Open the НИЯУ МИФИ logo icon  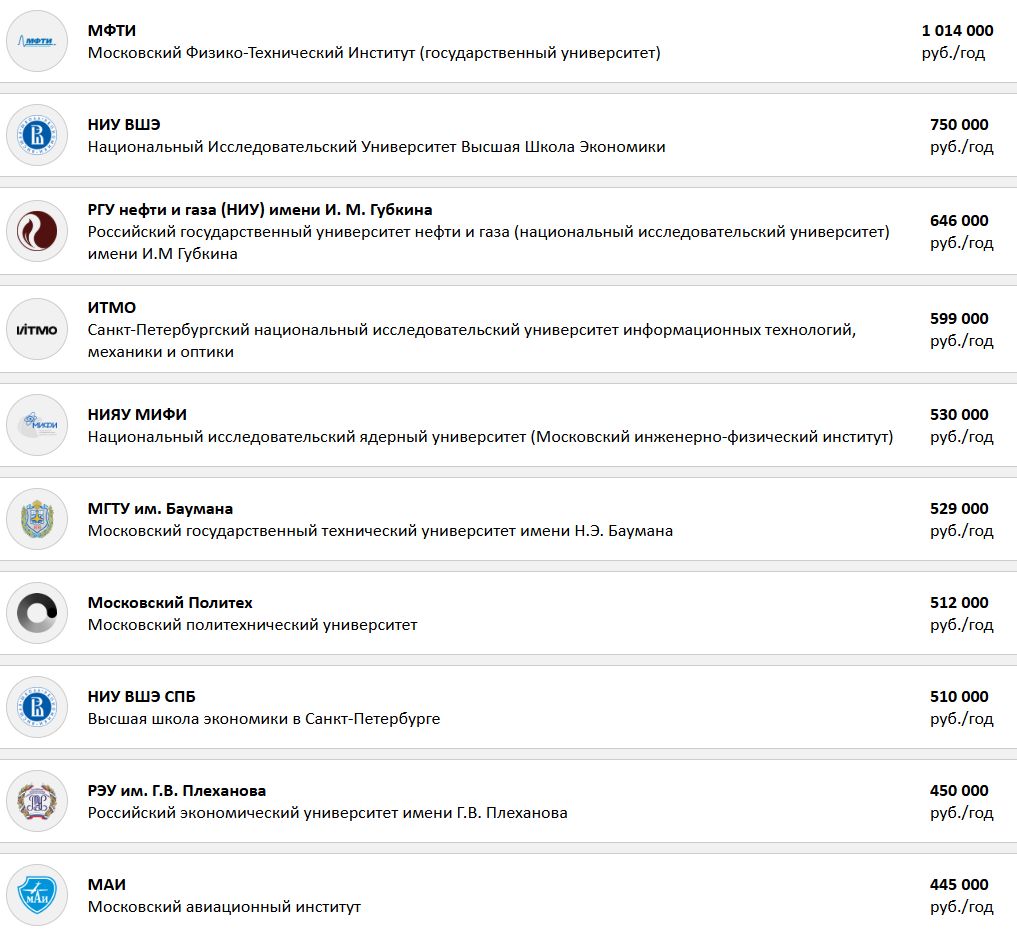(x=37, y=425)
